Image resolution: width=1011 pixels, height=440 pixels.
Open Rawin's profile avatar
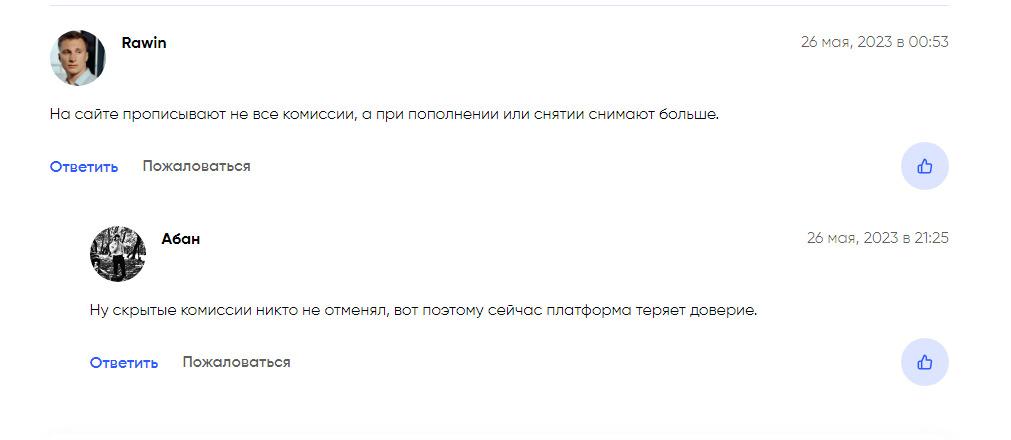[x=77, y=58]
